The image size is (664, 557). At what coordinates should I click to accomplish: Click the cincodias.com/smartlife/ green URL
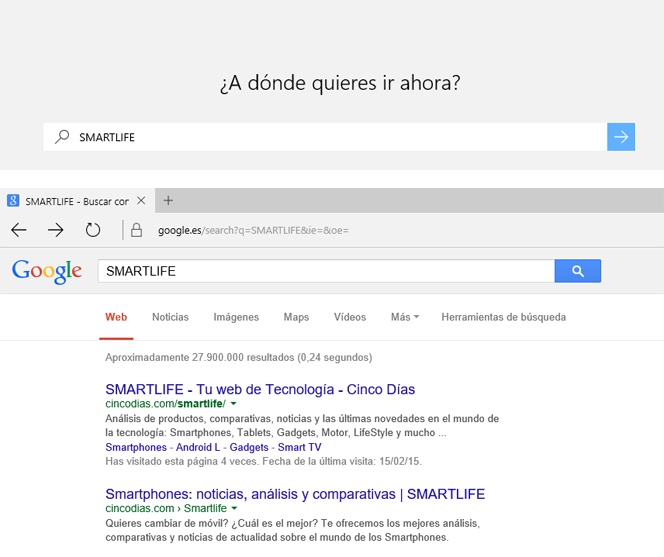pos(166,404)
